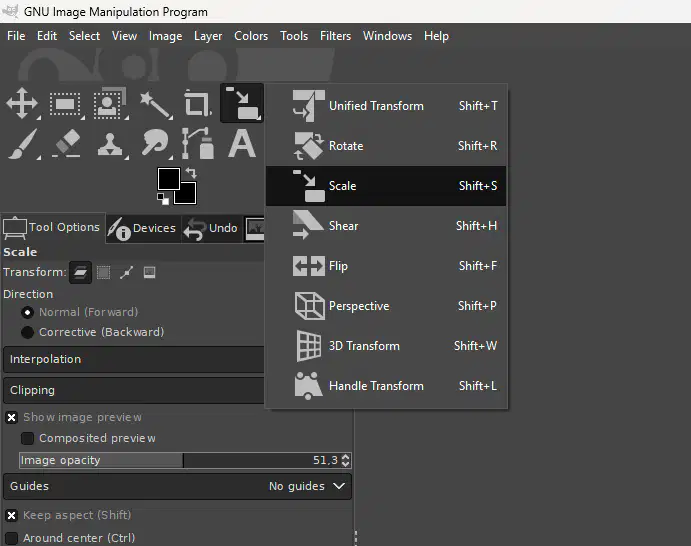The height and width of the screenshot is (546, 691).
Task: Choose Perspective from the transform menu
Action: click(386, 306)
